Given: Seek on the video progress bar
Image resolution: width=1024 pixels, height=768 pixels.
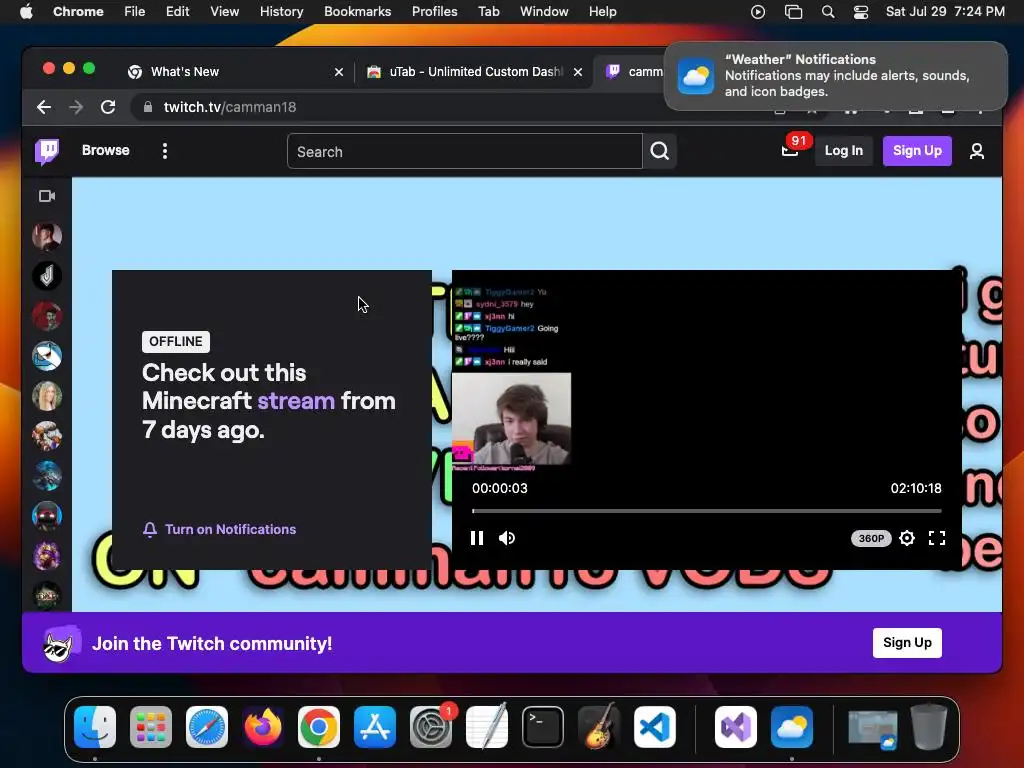Looking at the screenshot, I should [x=707, y=511].
